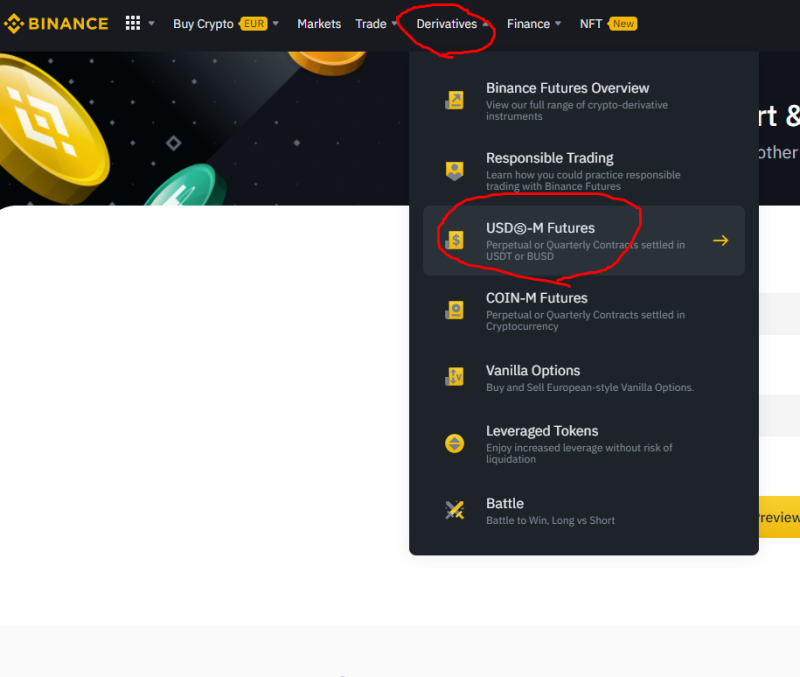Open the NFT page
The height and width of the screenshot is (677, 800).
coord(591,24)
